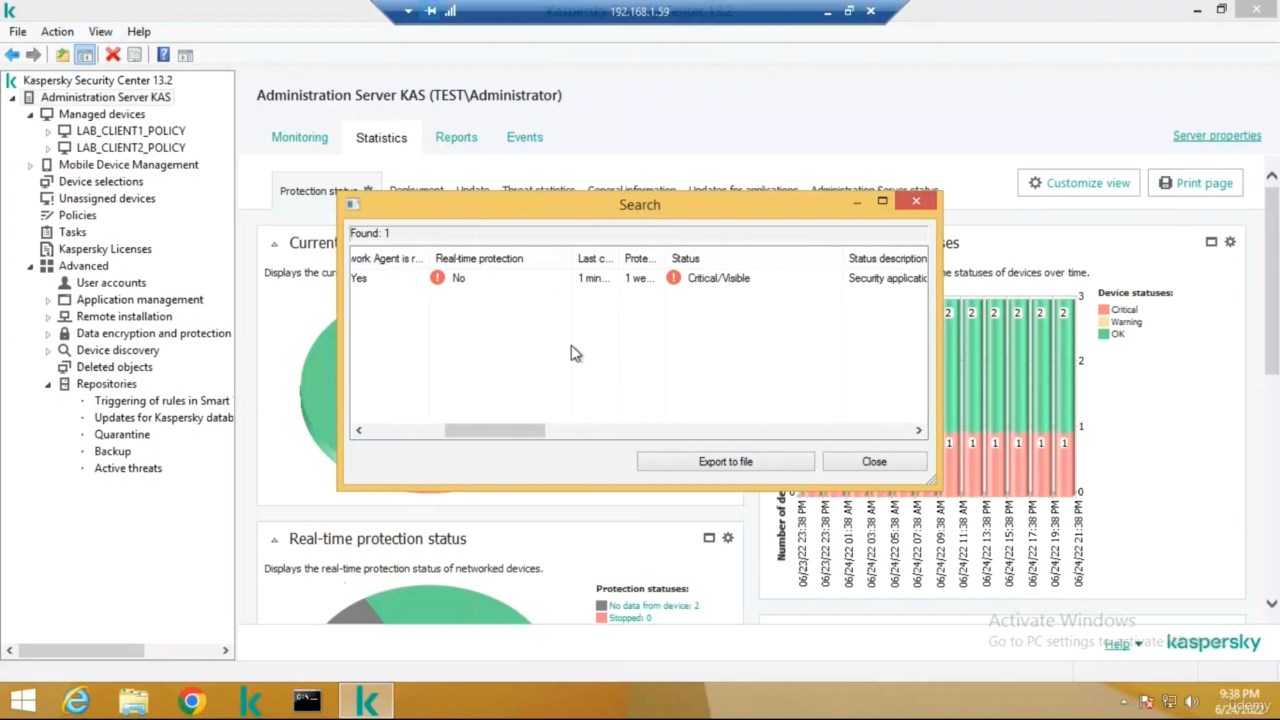The width and height of the screenshot is (1280, 720).
Task: Maximize the Real-time protection status panel
Action: 709,538
